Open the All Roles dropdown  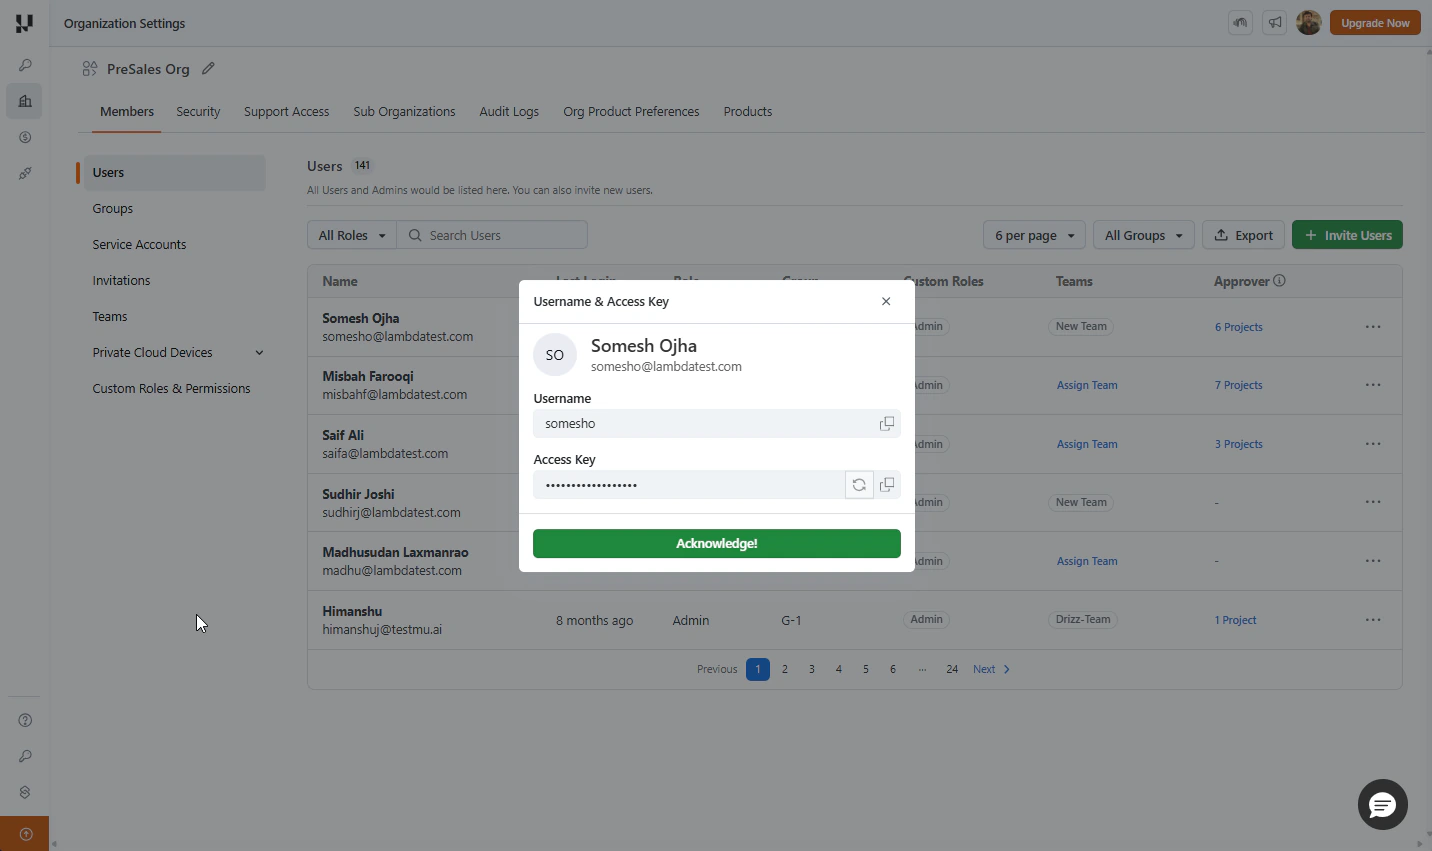tap(352, 235)
